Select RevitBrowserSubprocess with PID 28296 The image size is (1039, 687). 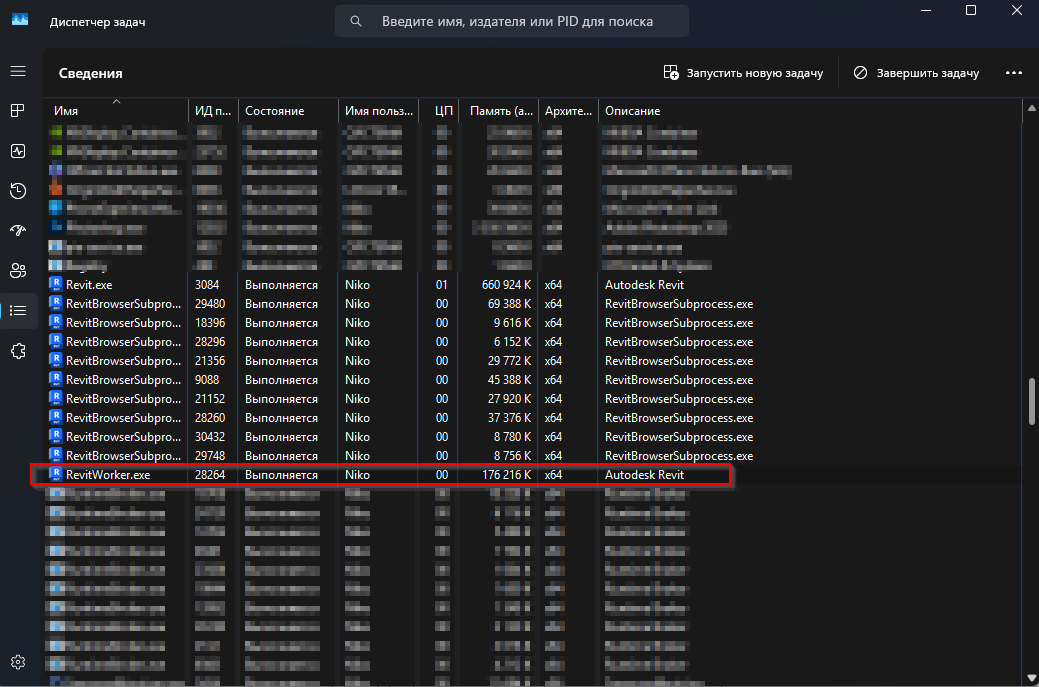533,342
